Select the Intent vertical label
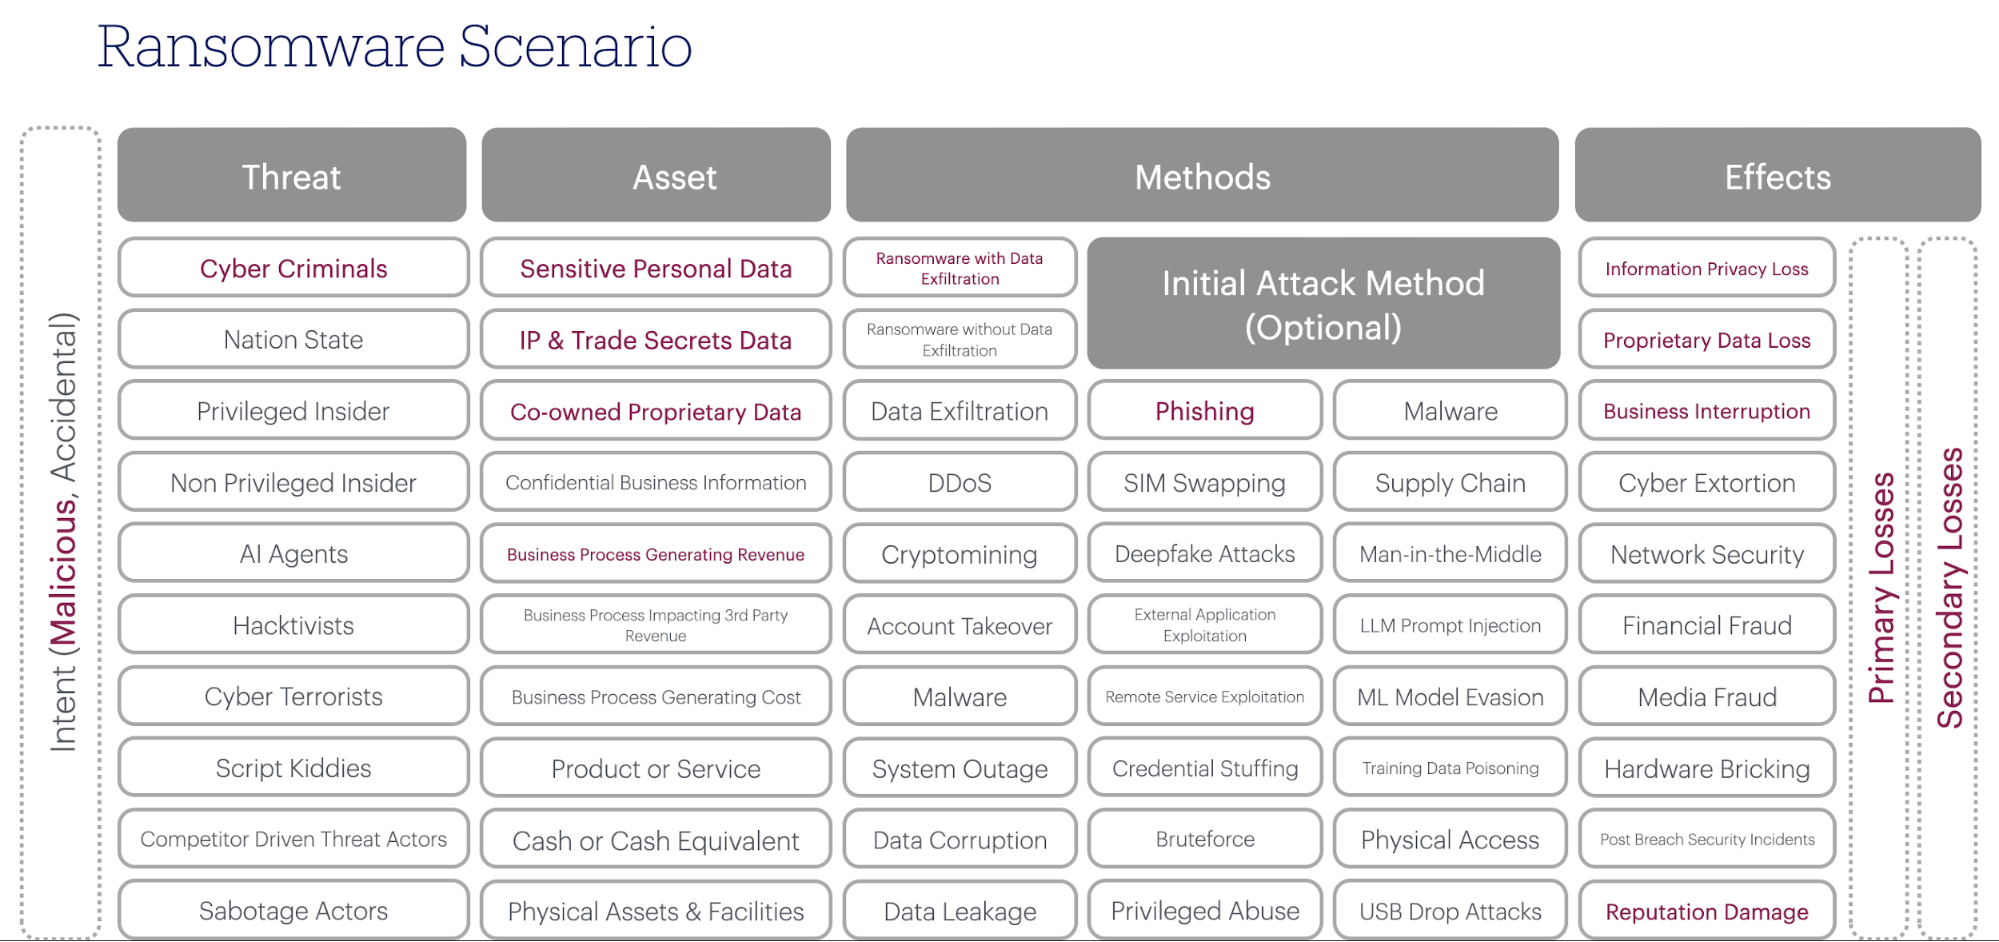This screenshot has height=942, width=1999. [62, 532]
